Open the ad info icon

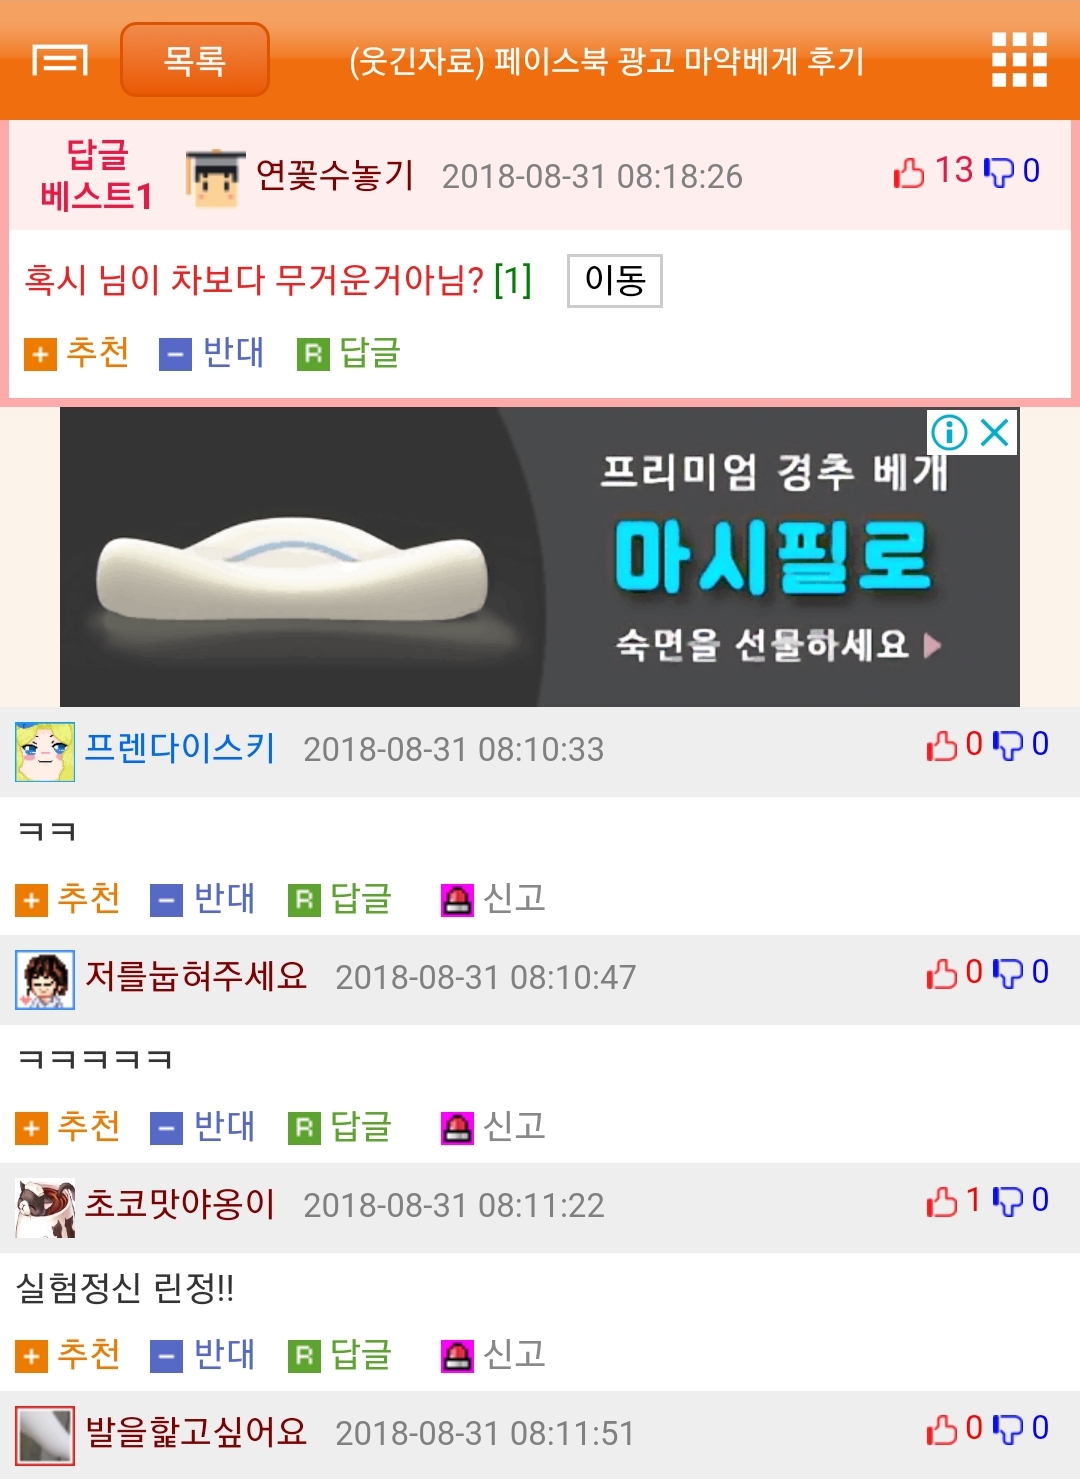tap(949, 432)
